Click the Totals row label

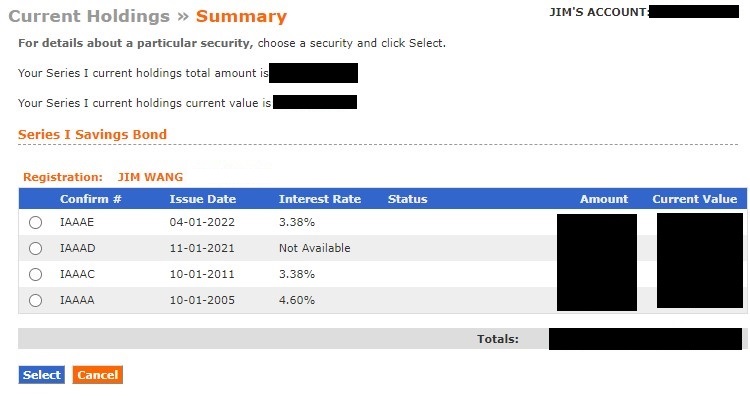[497, 339]
